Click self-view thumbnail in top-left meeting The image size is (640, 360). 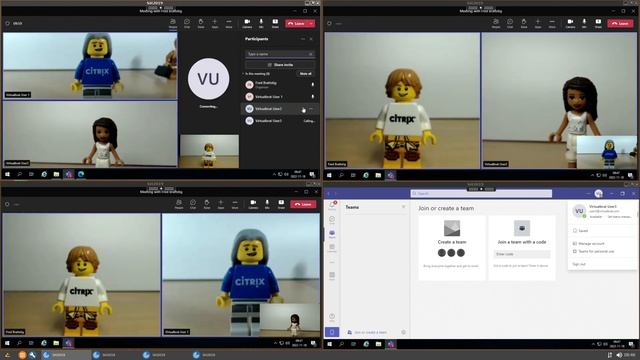click(x=209, y=151)
